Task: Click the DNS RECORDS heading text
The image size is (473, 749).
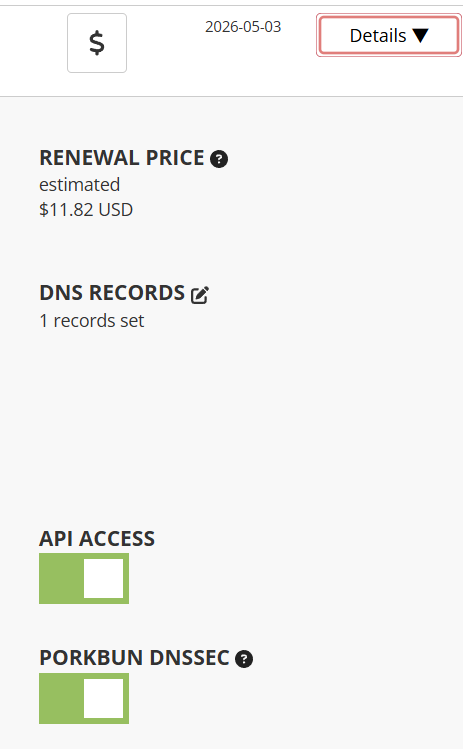Action: click(112, 293)
